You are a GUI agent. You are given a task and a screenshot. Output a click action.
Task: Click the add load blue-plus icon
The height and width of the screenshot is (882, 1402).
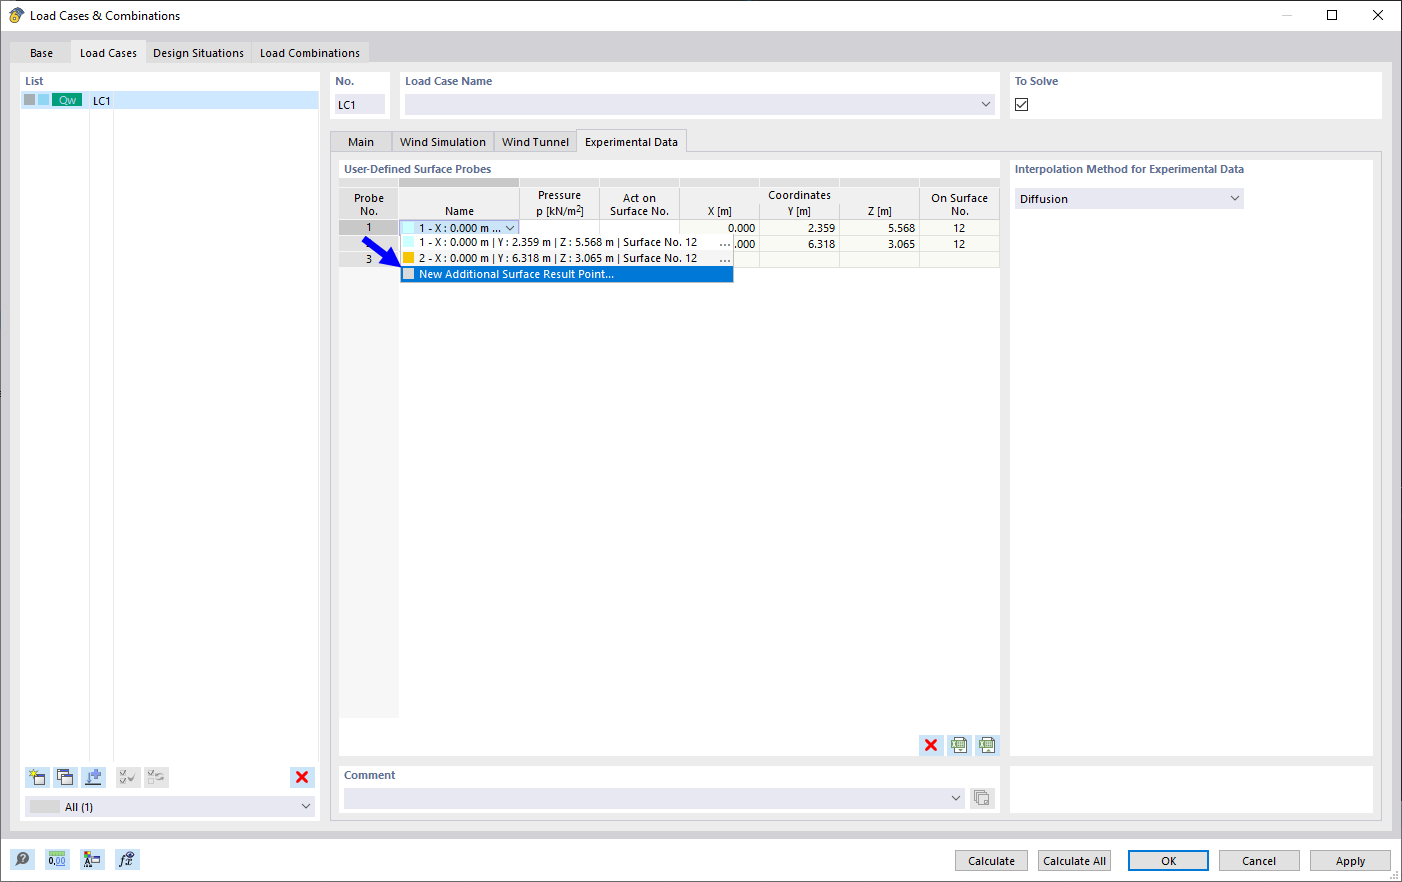[x=93, y=777]
